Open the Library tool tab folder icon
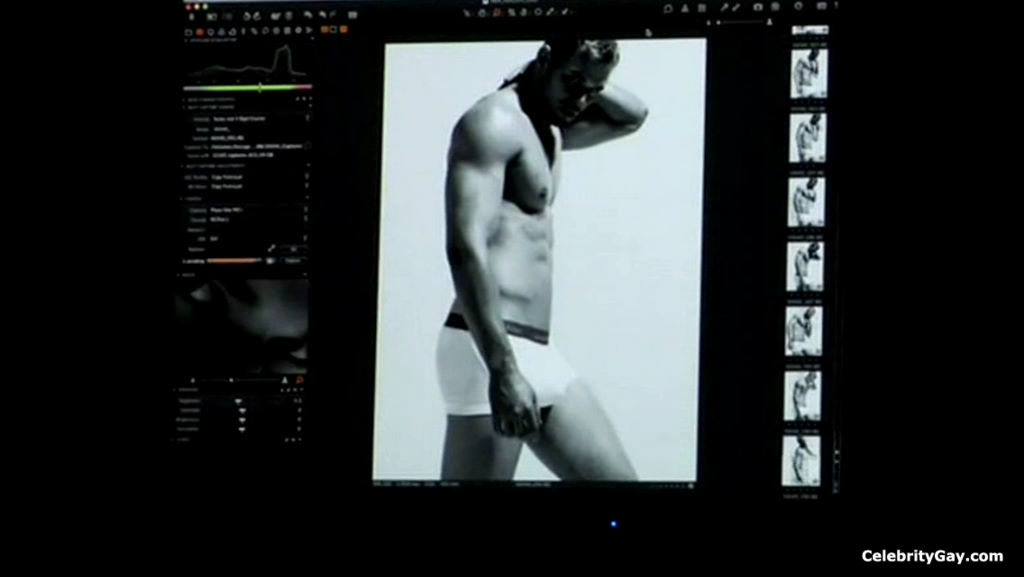This screenshot has height=577, width=1024. pos(188,31)
